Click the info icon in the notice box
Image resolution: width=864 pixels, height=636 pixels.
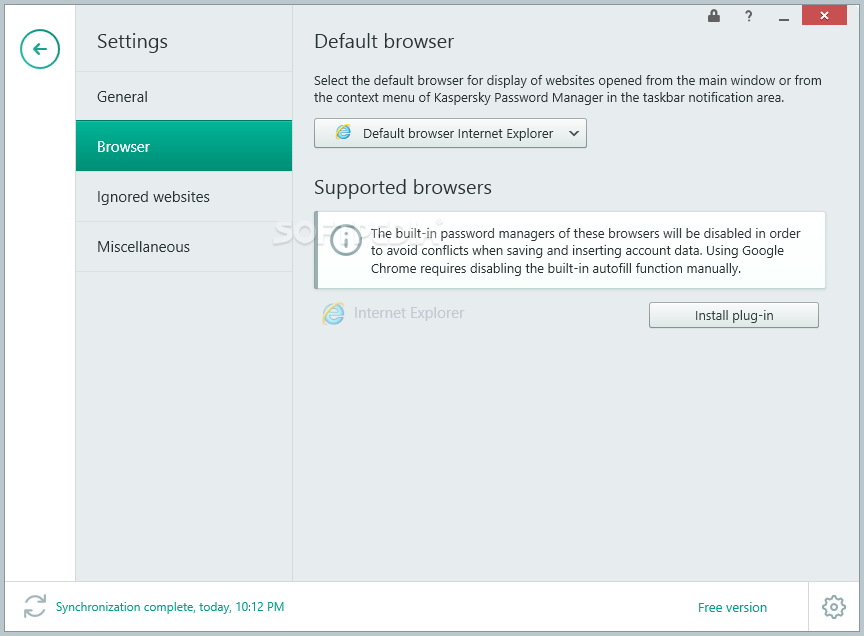coord(345,240)
